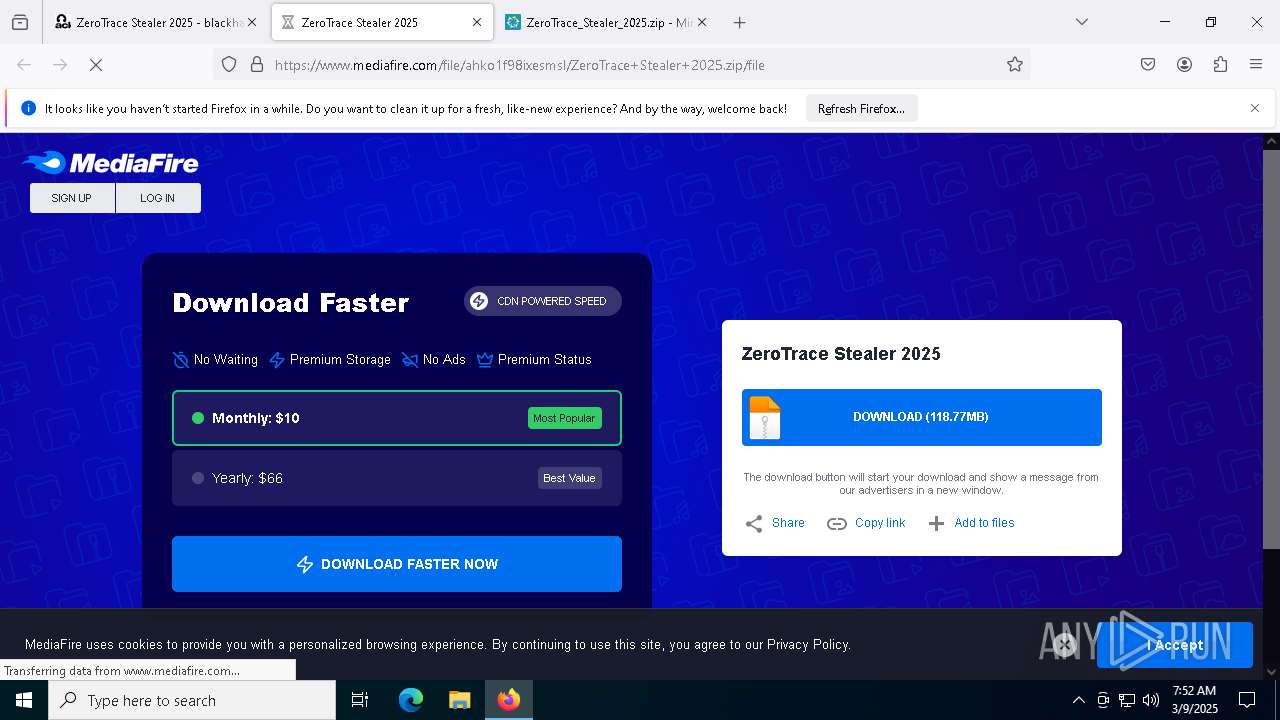Screen dimensions: 1280x720
Task: Click the No Ads feature icon
Action: tap(410, 360)
